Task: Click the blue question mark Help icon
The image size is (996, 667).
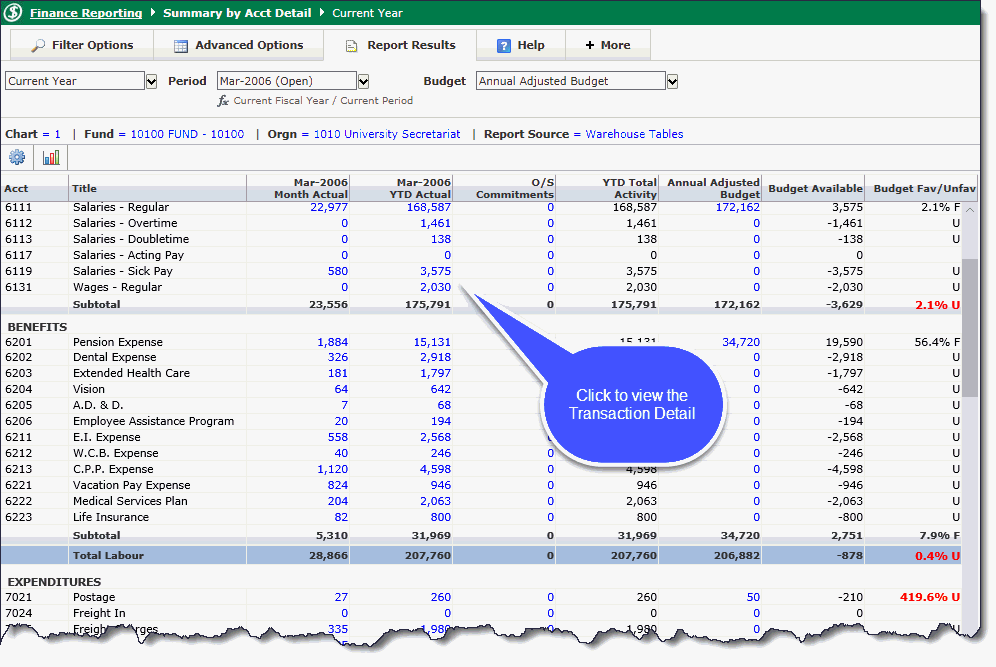Action: [x=504, y=46]
